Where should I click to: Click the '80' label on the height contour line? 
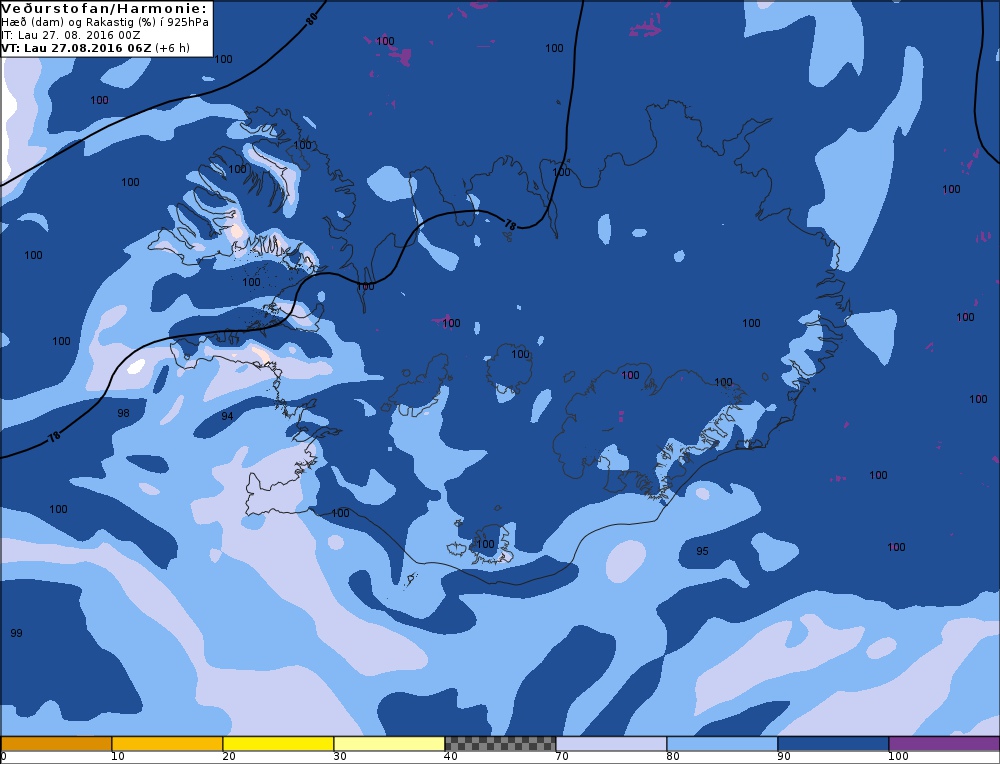pyautogui.click(x=311, y=19)
